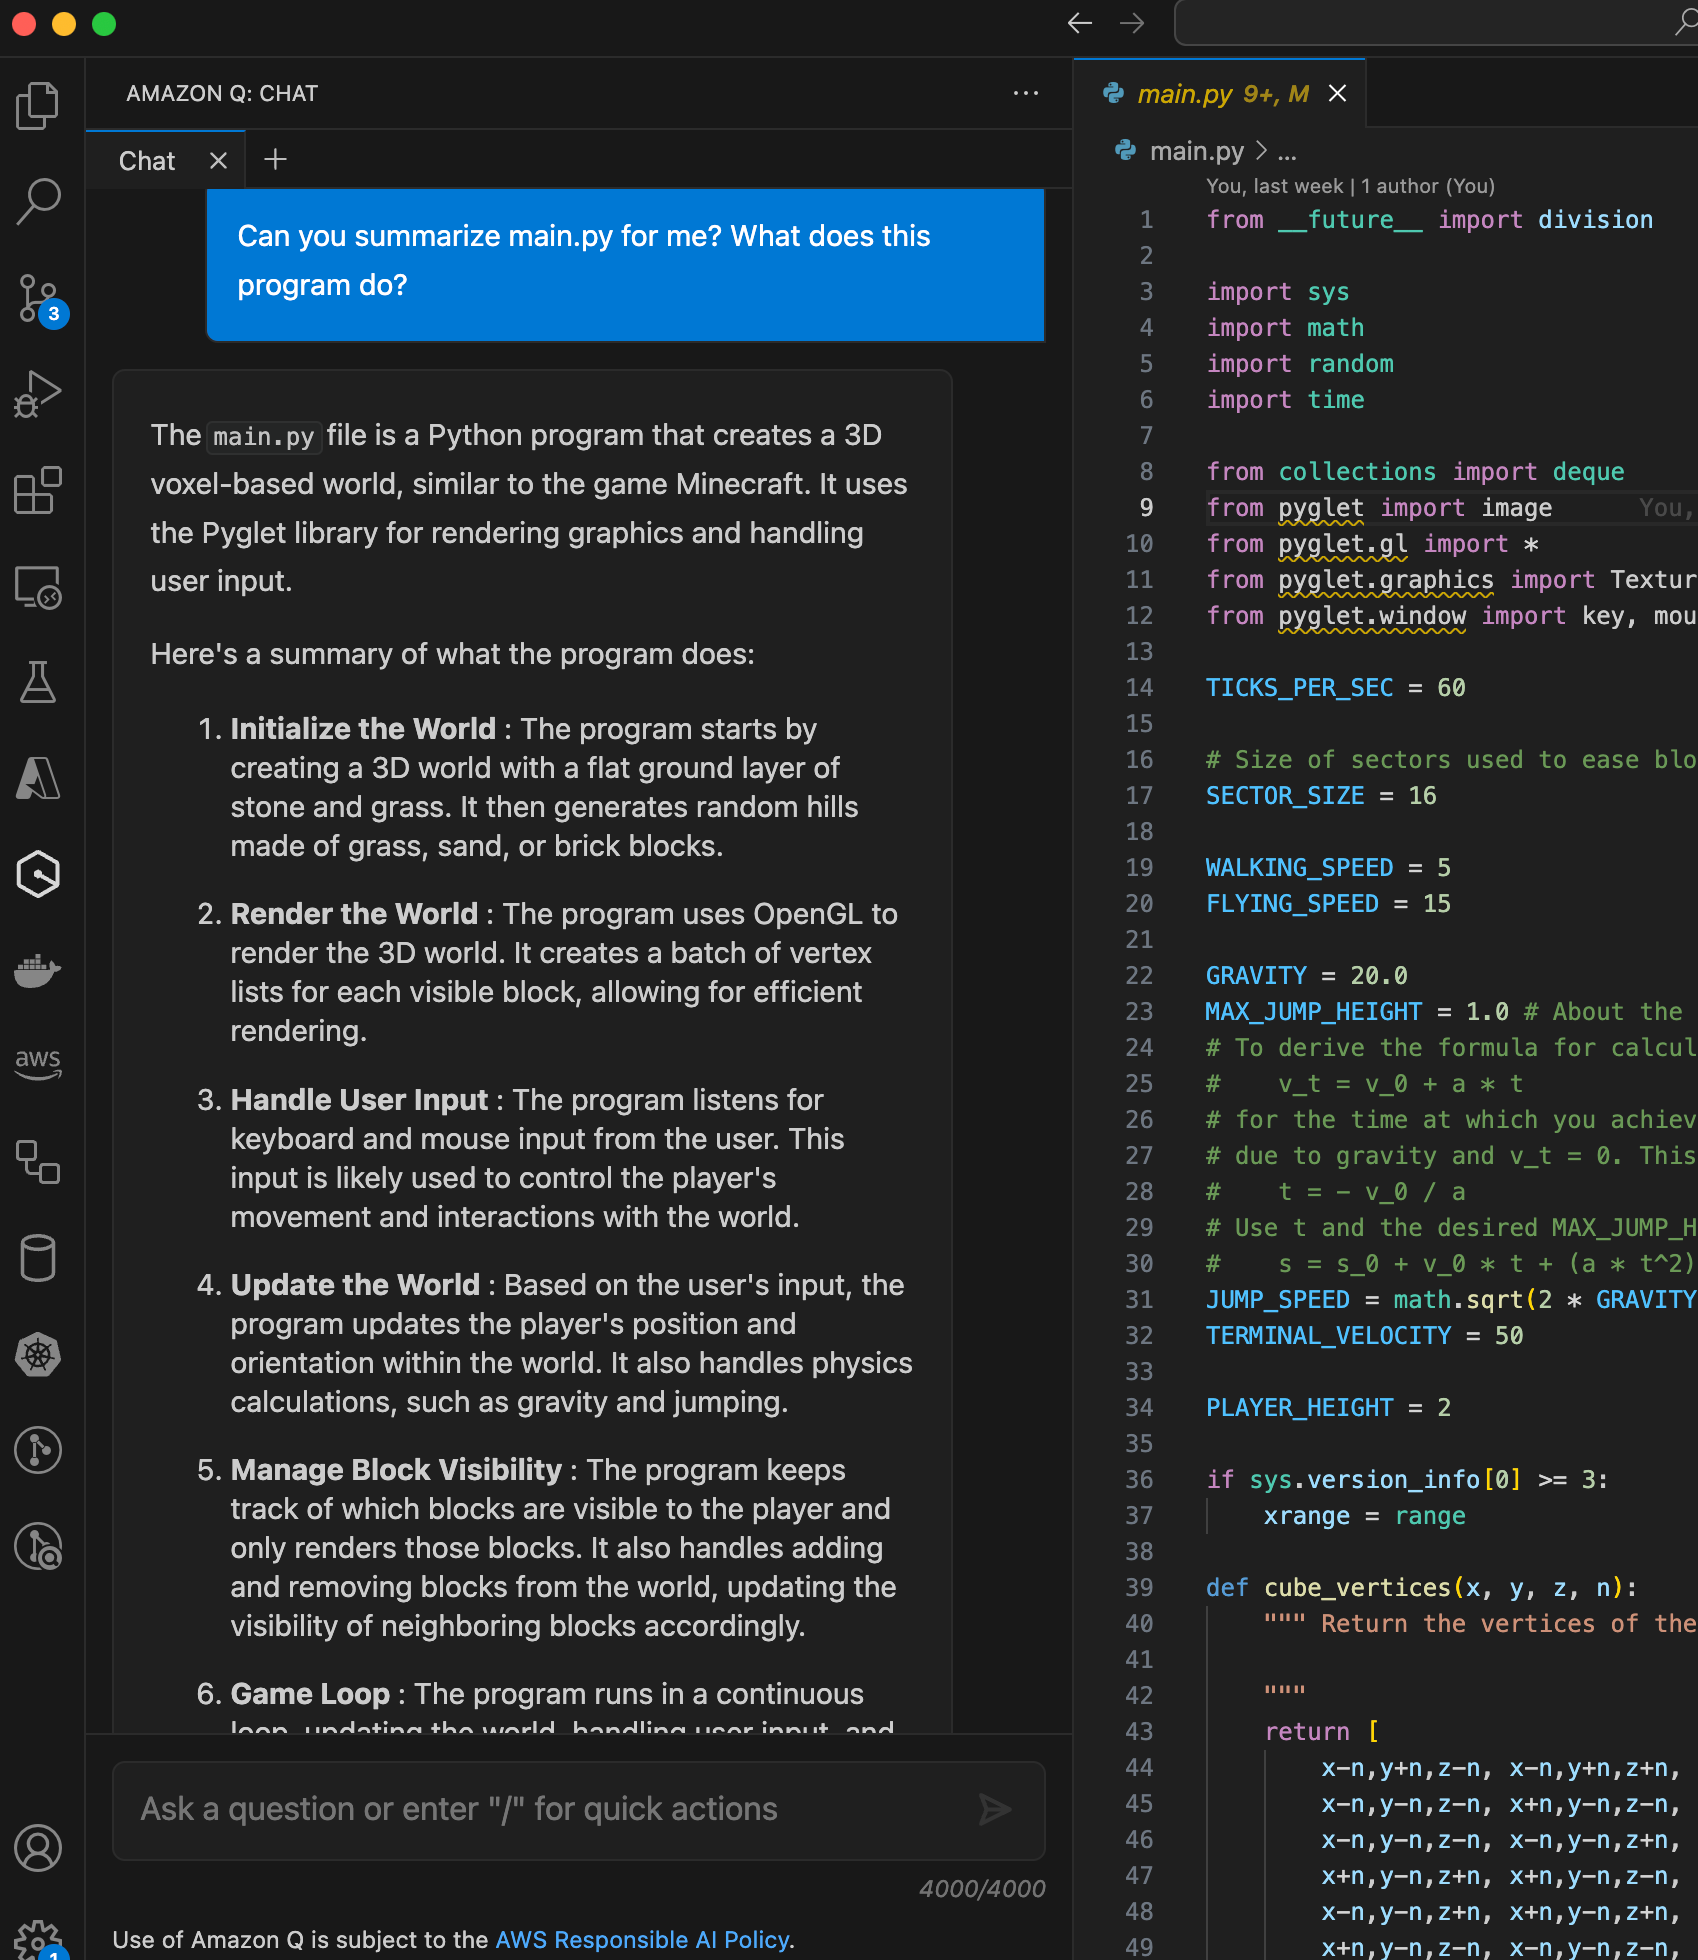
Task: Click the 'PLAYER_HEIGHT = 2' code line
Action: (x=1328, y=1408)
